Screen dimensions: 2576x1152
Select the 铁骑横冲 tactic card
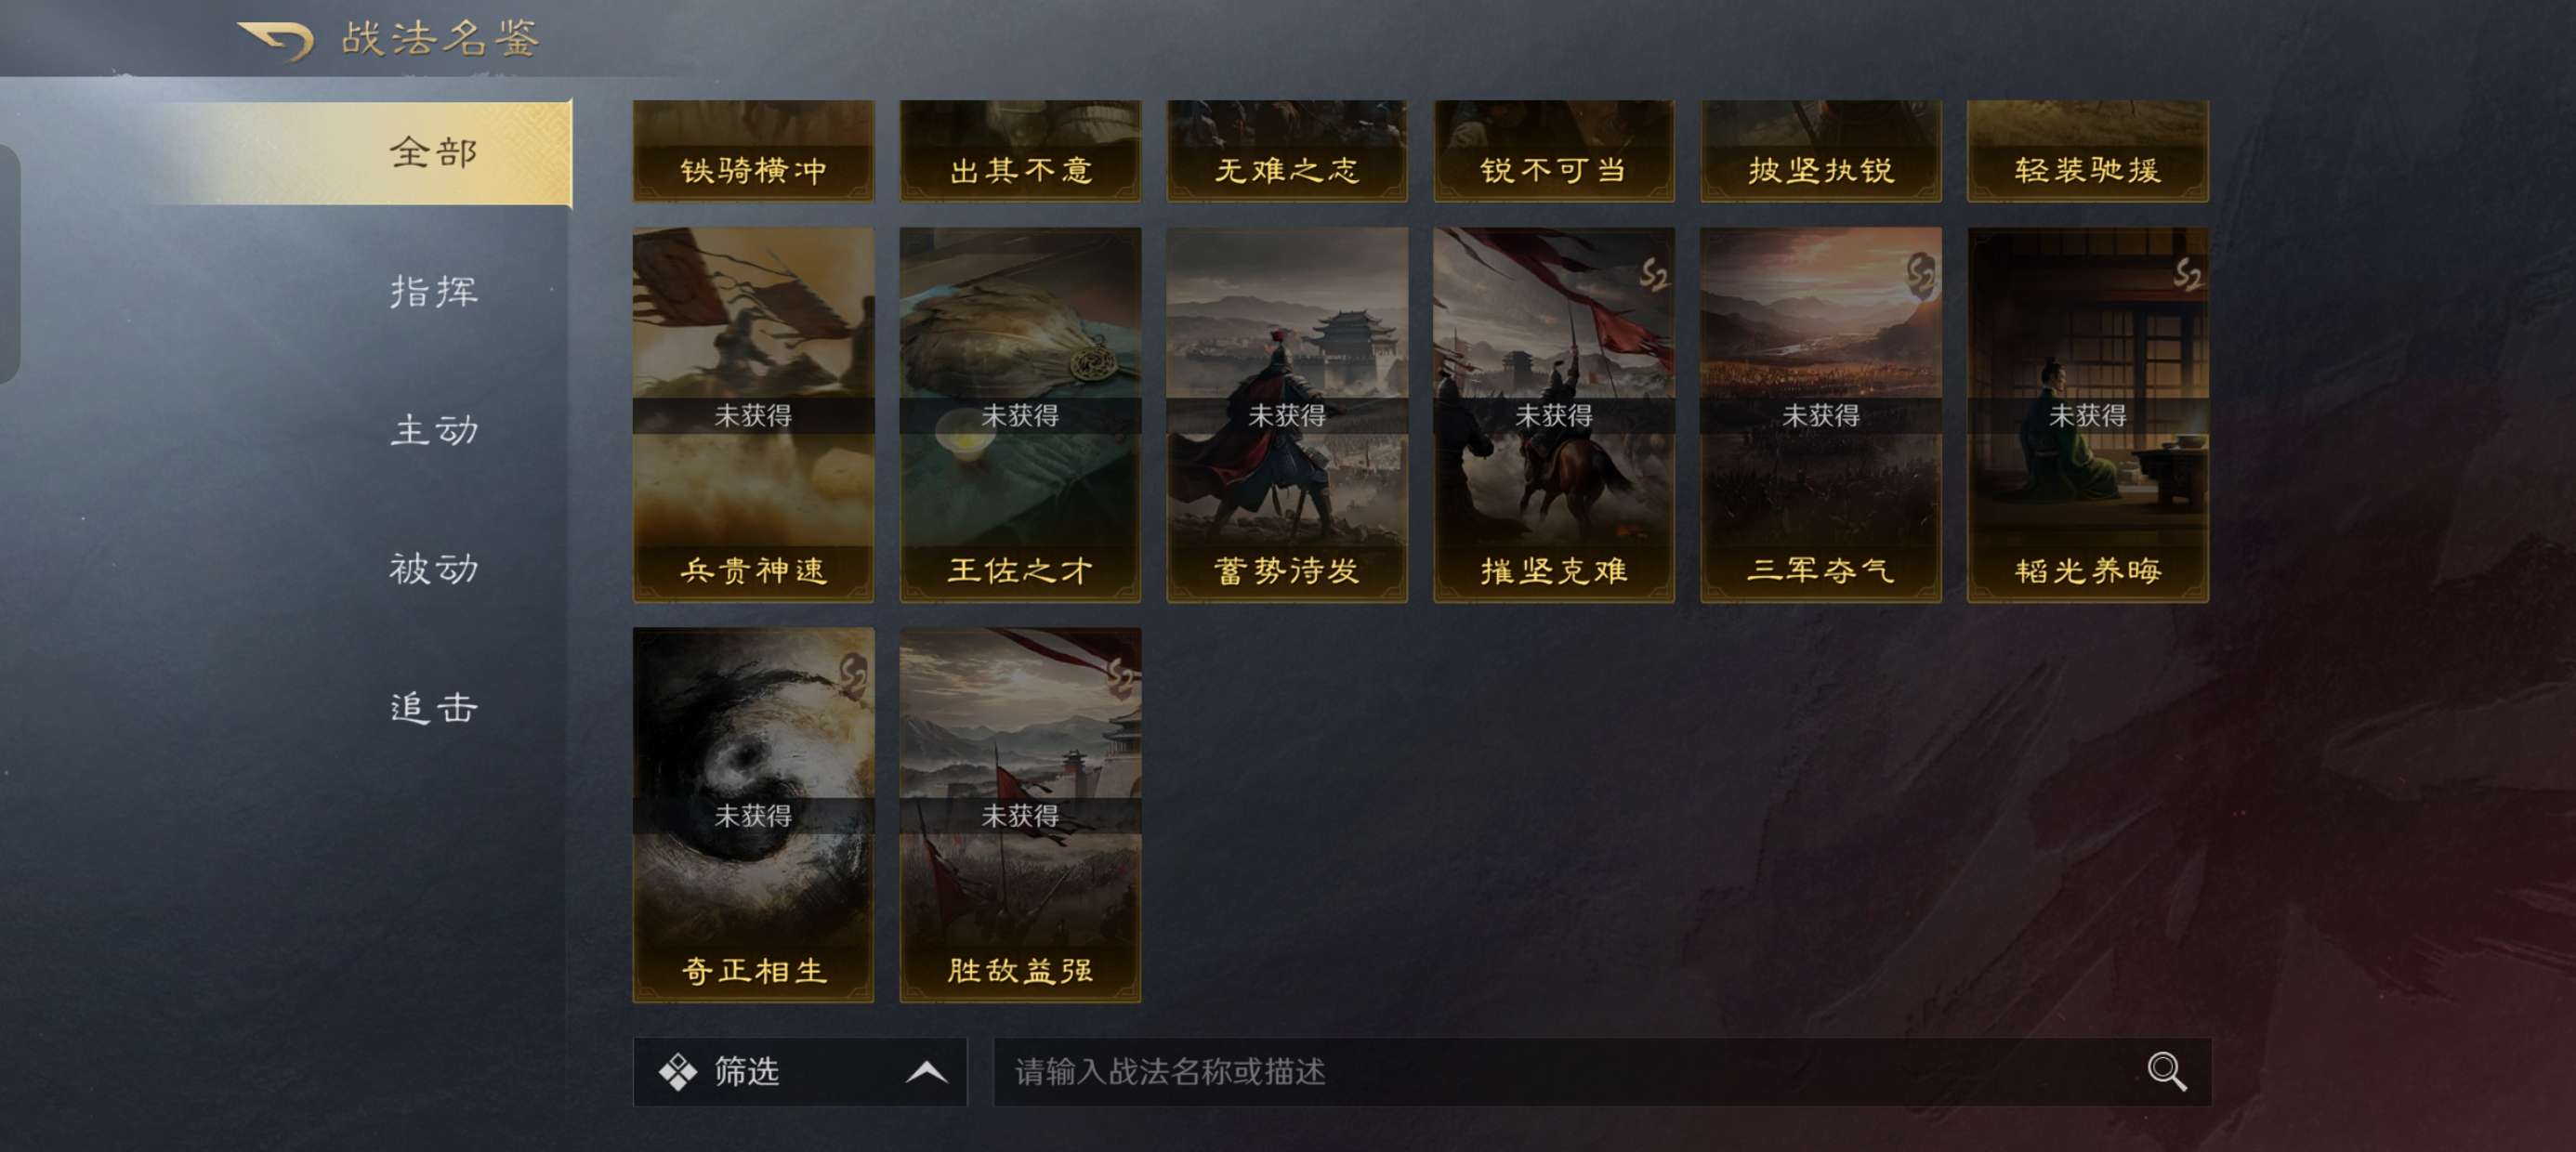[753, 151]
